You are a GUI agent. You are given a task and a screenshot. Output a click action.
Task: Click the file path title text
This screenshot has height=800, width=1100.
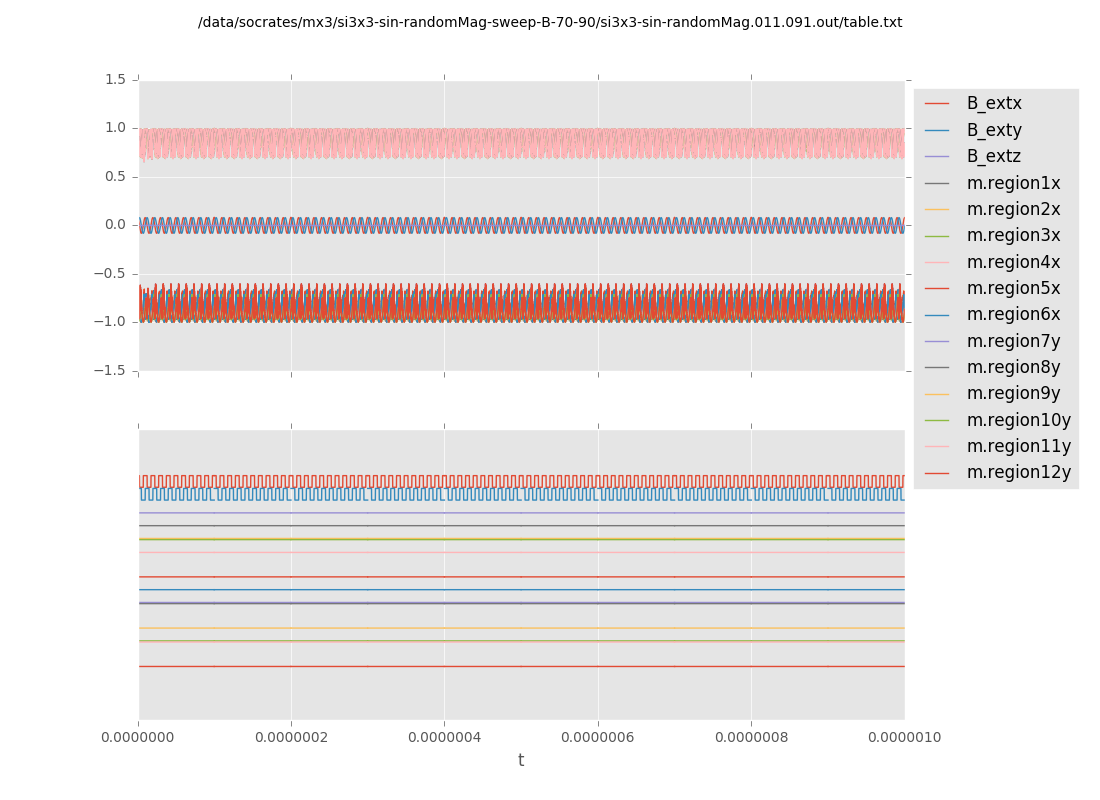click(x=550, y=22)
